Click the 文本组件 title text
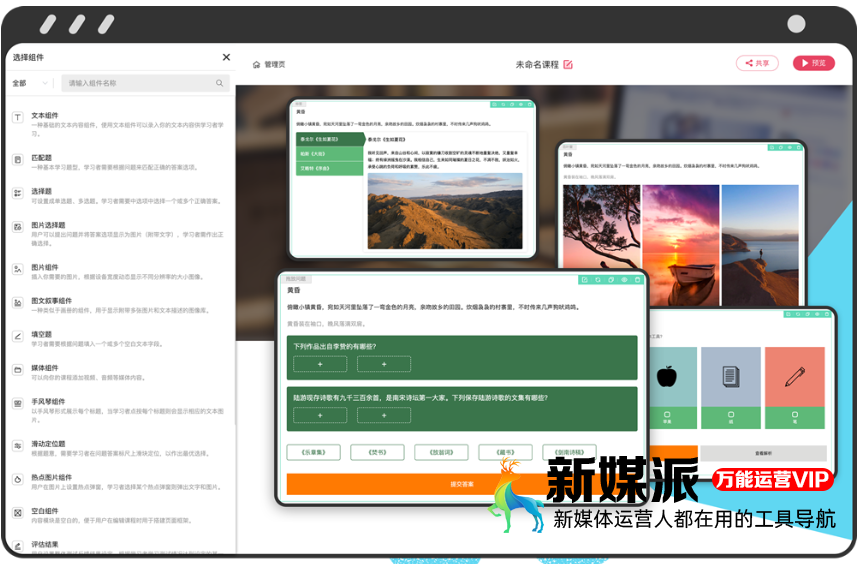 (44, 115)
